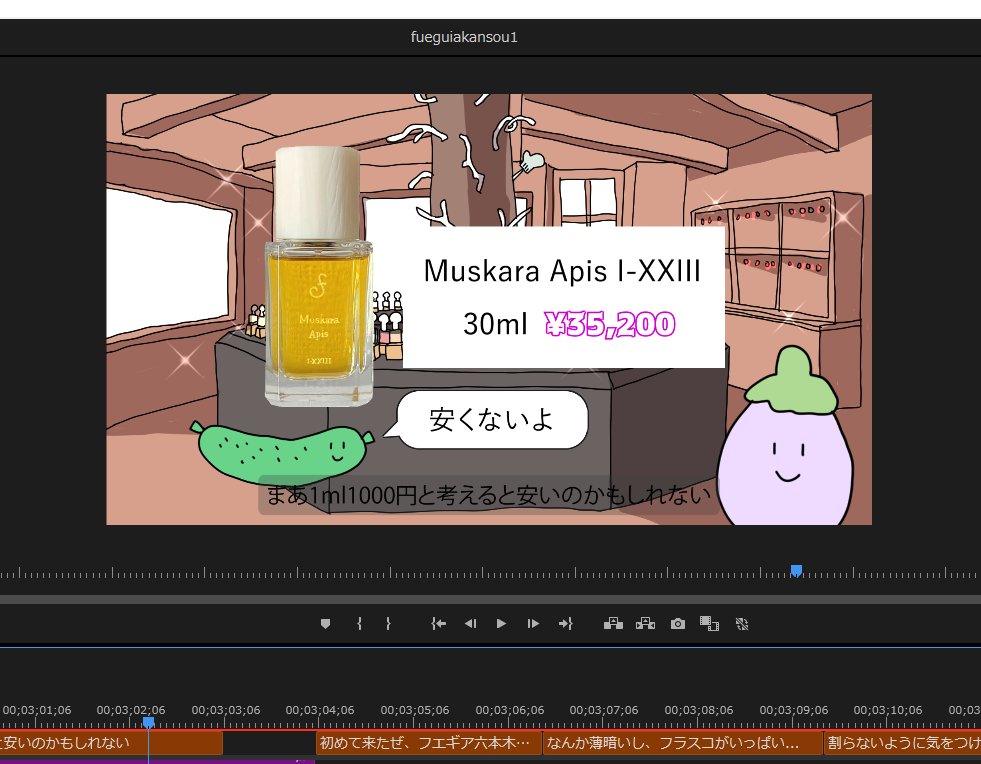Click the Go to In point icon
Viewport: 981px width, 764px height.
[439, 624]
